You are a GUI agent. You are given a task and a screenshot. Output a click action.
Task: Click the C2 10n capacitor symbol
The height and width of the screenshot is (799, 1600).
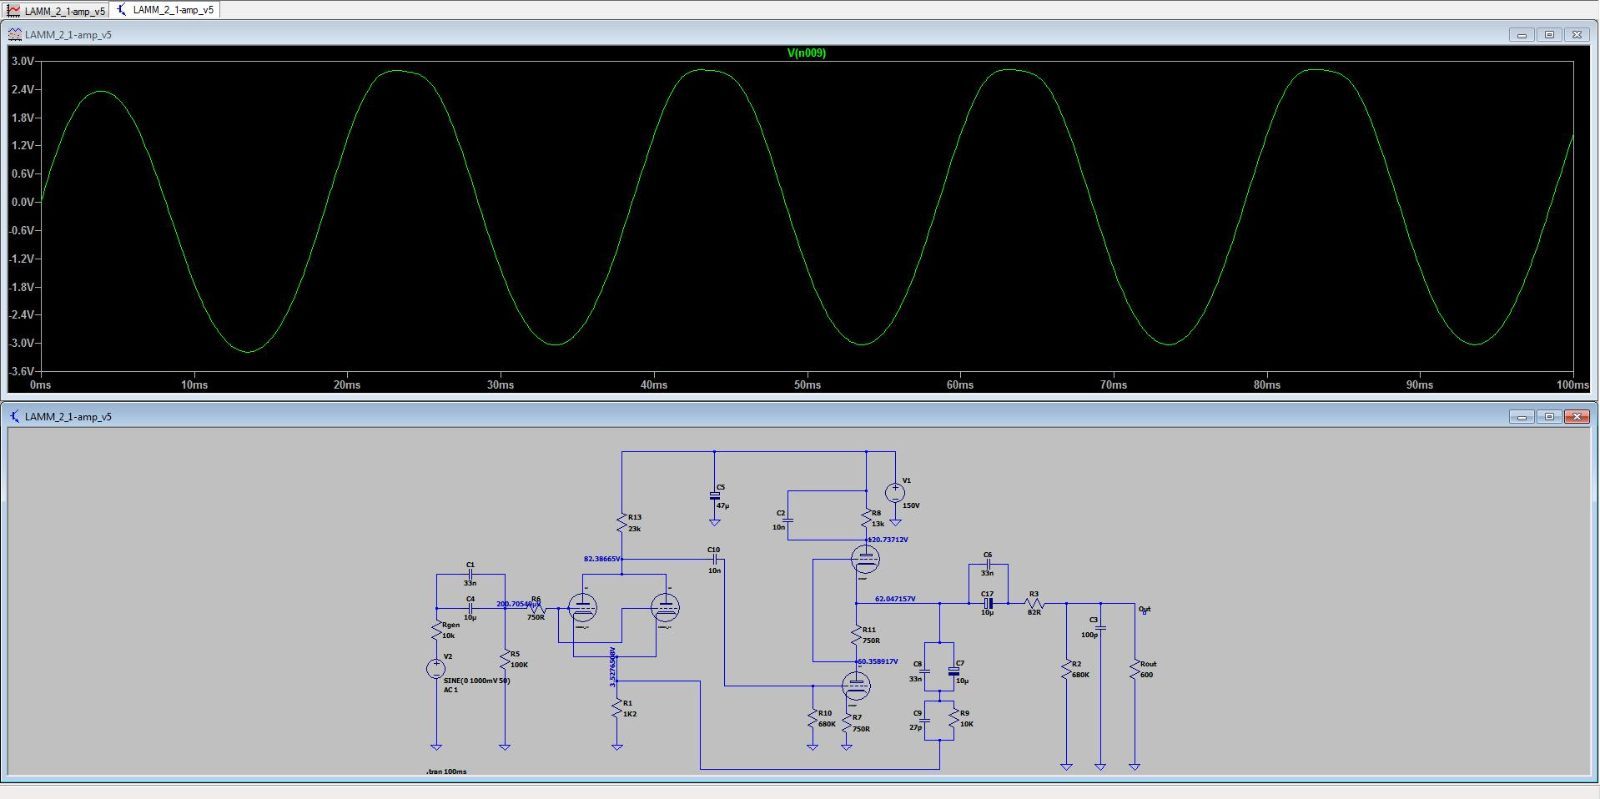(788, 519)
